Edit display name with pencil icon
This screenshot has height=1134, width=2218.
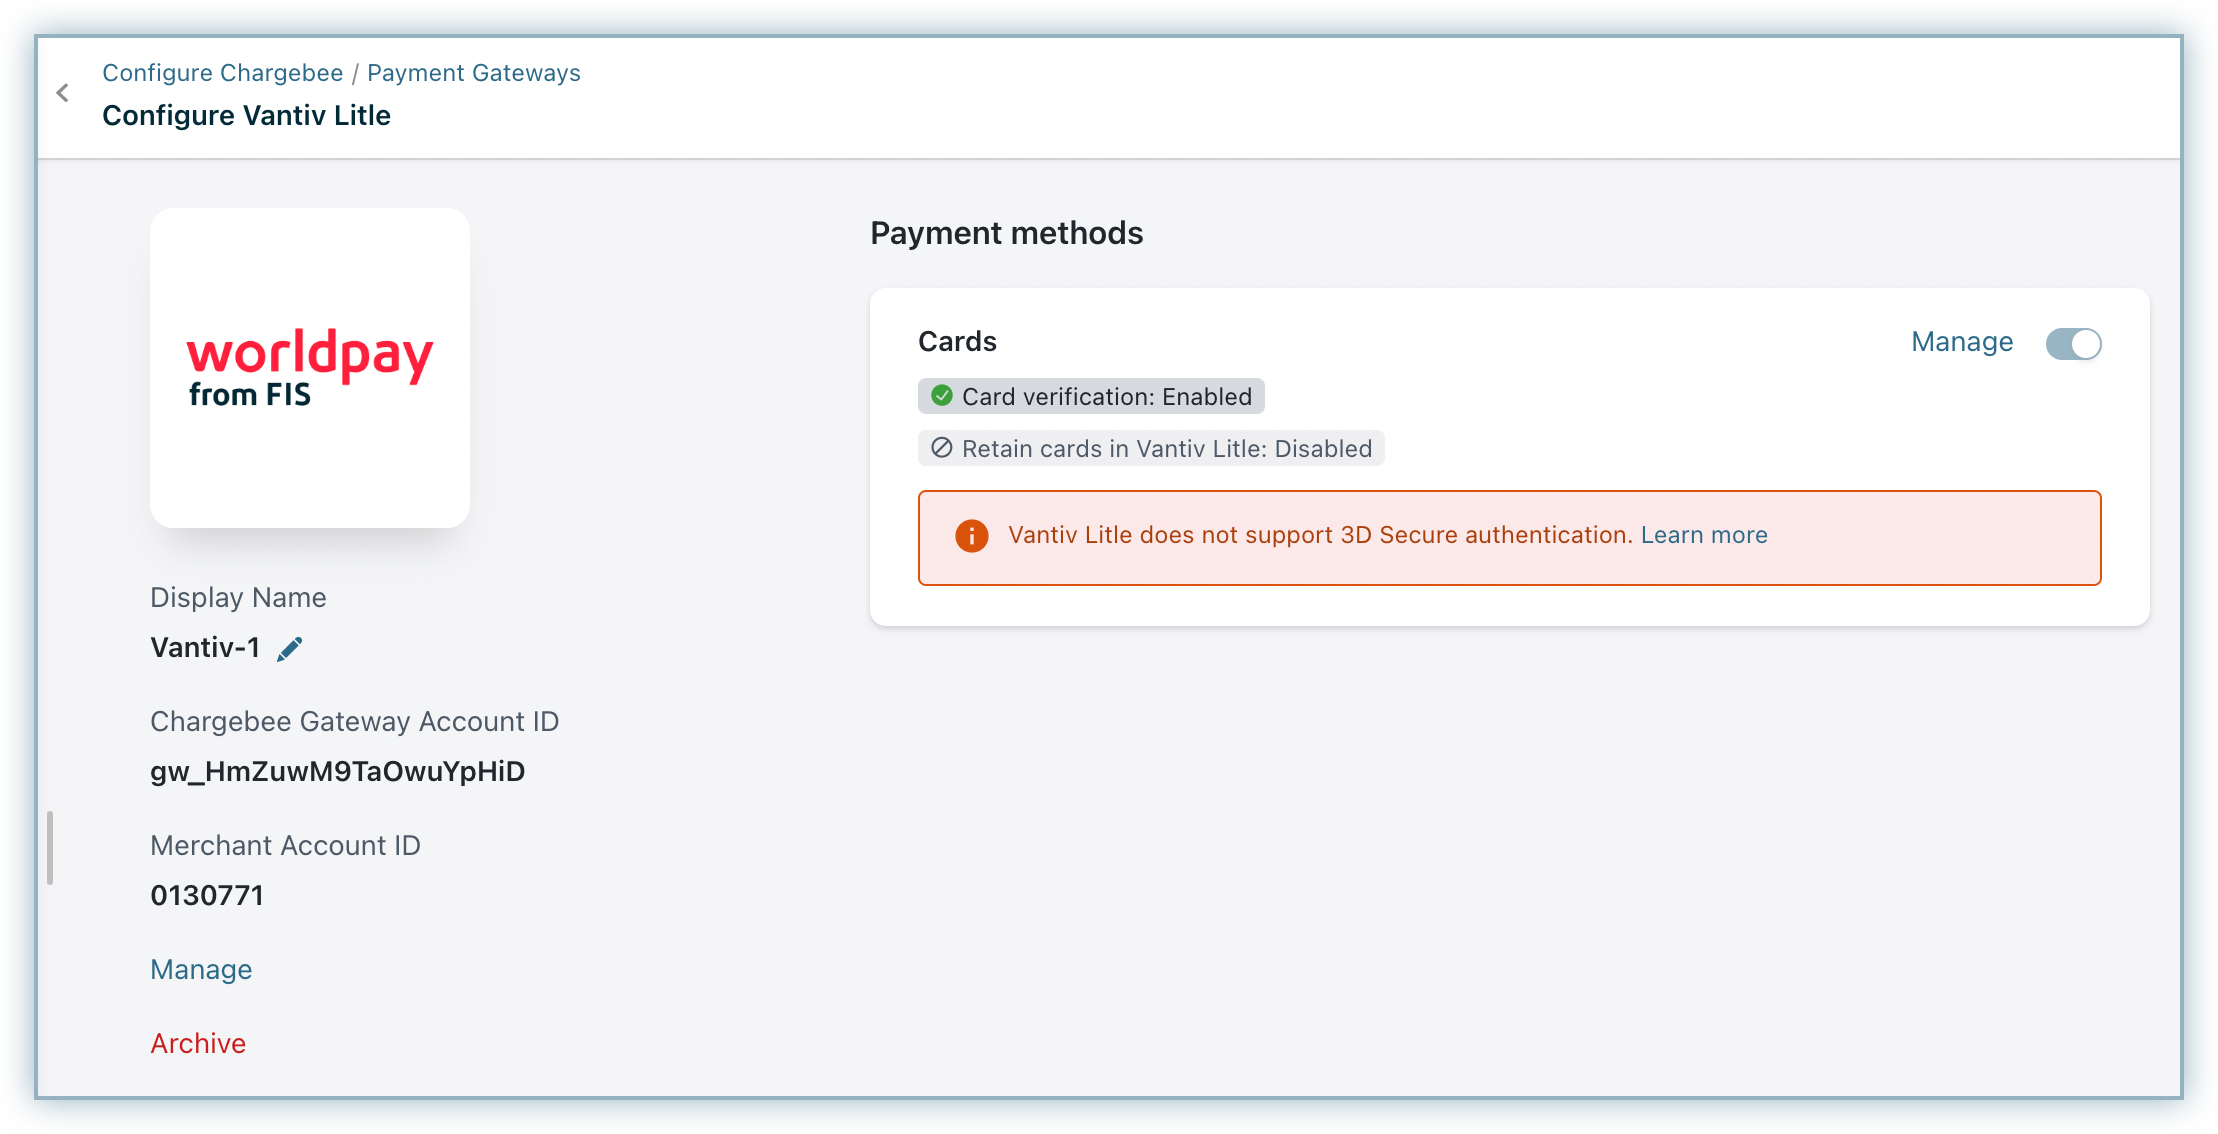tap(289, 649)
